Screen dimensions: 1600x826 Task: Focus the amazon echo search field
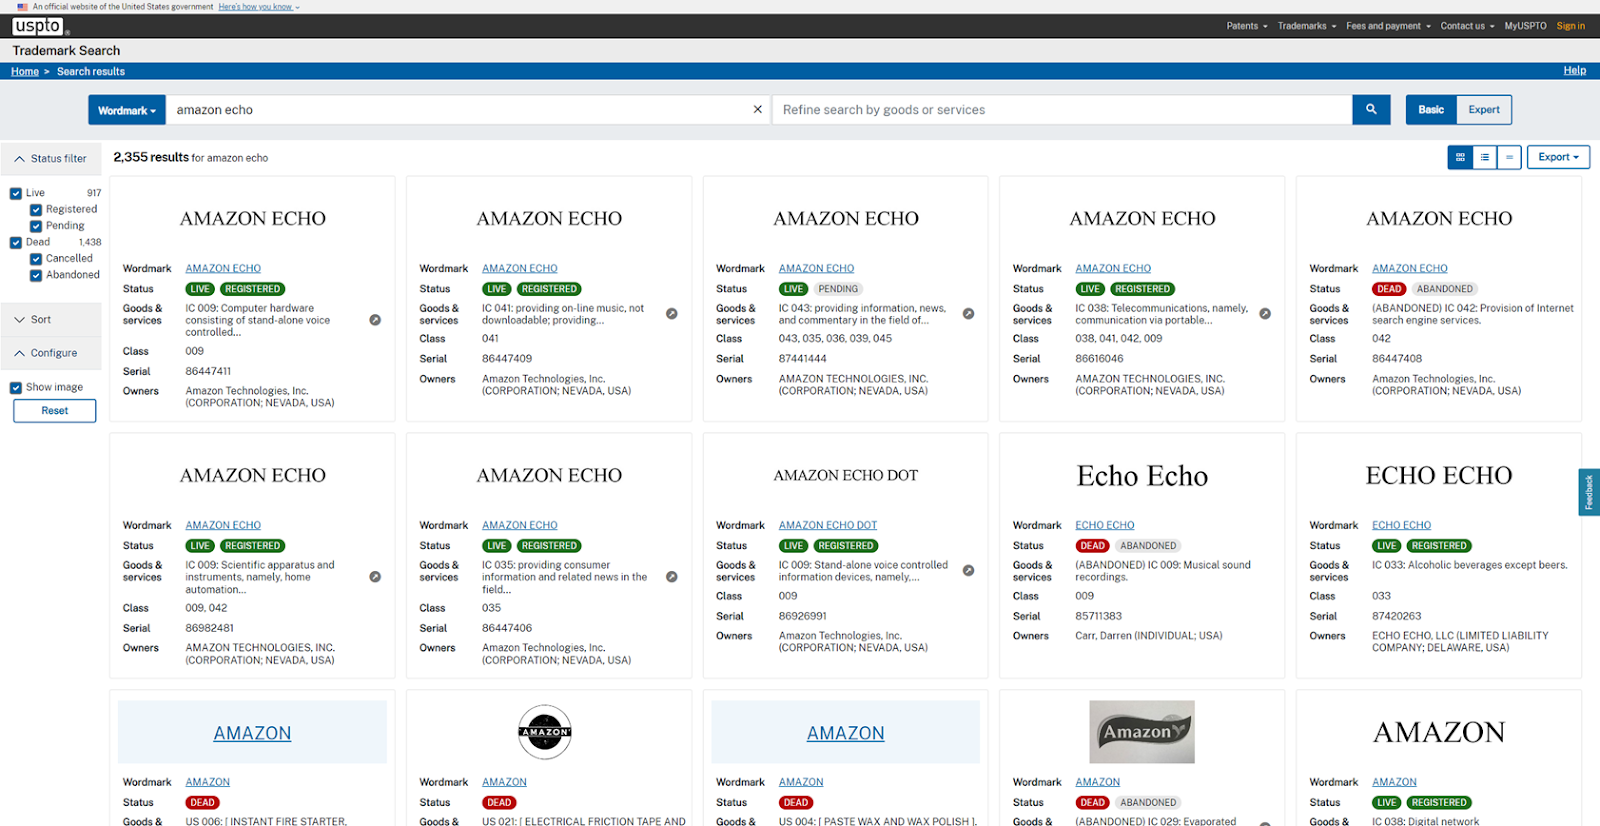460,110
